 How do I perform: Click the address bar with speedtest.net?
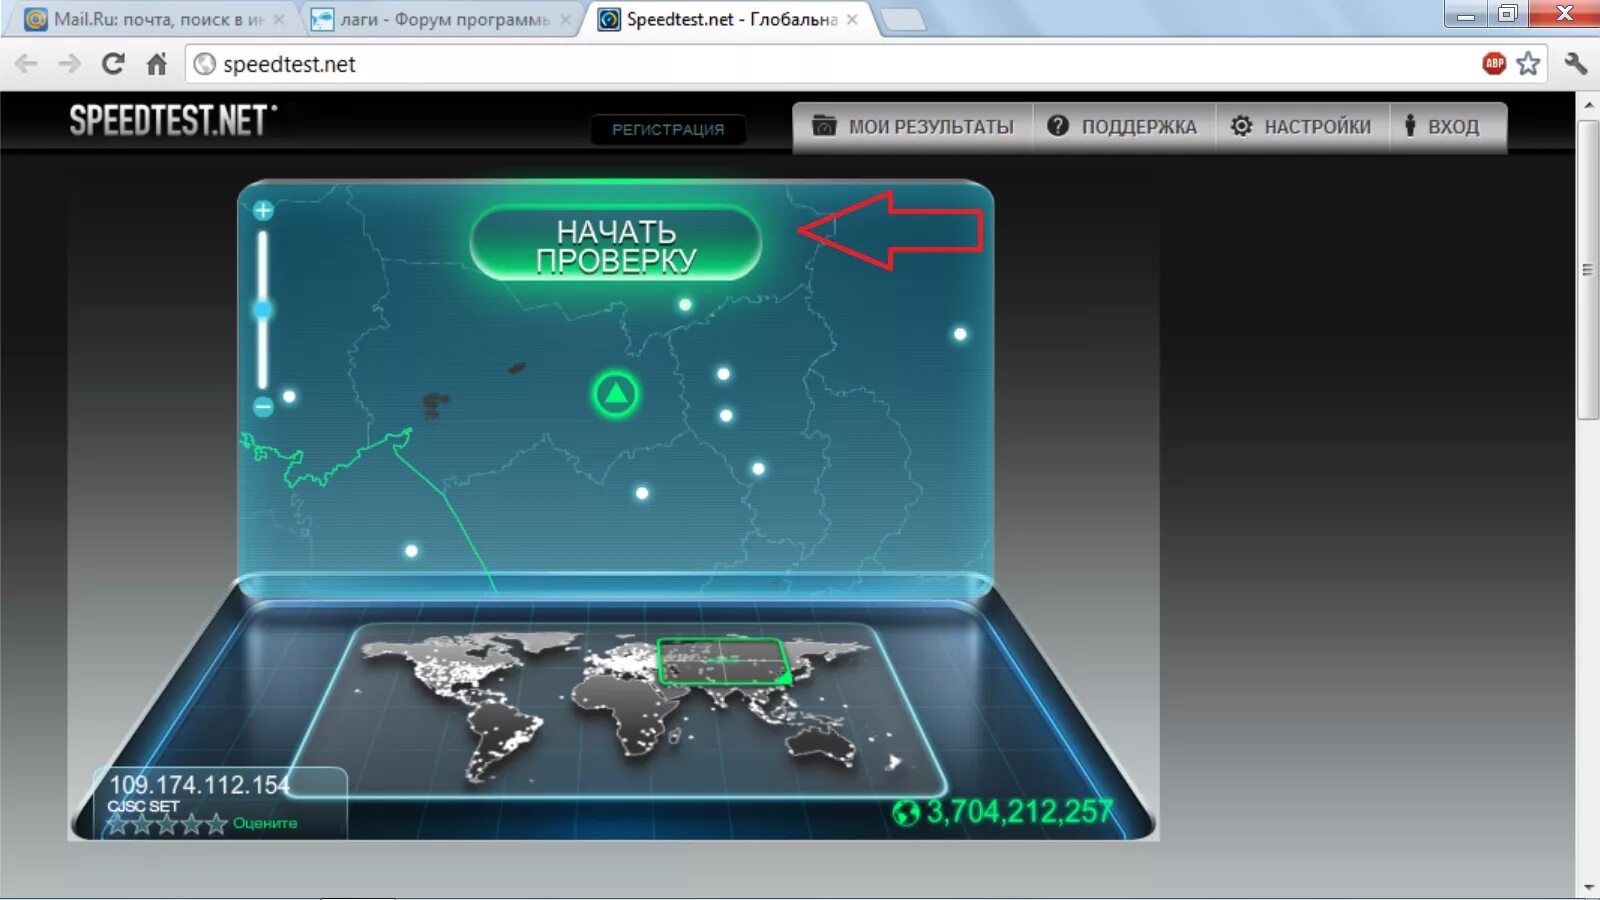pos(830,64)
